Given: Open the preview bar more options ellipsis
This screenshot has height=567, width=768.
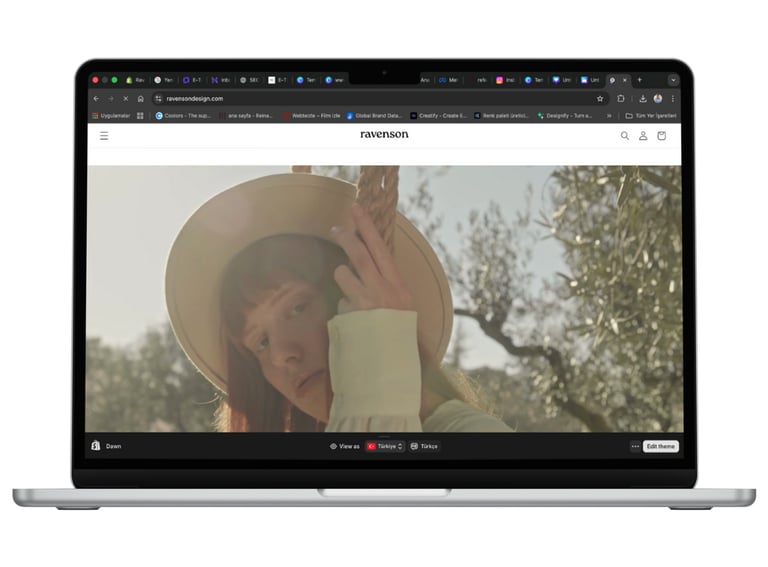Looking at the screenshot, I should [x=635, y=446].
